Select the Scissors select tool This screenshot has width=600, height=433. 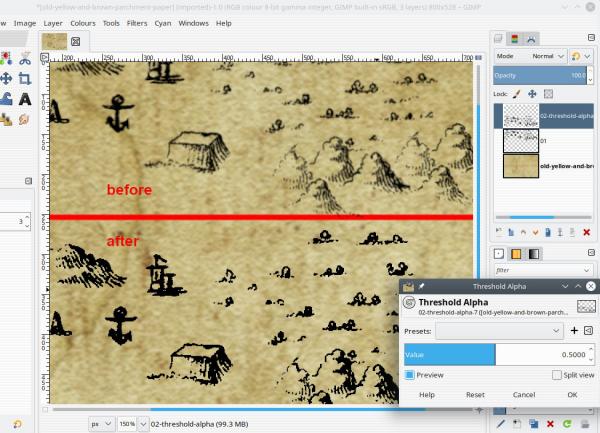point(25,58)
